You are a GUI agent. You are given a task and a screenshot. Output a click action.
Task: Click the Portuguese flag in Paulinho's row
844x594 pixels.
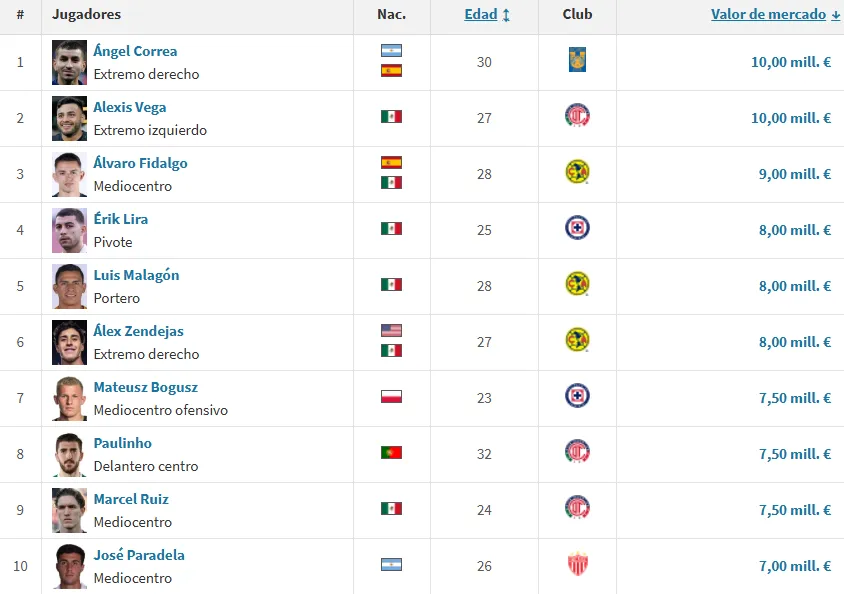click(391, 452)
